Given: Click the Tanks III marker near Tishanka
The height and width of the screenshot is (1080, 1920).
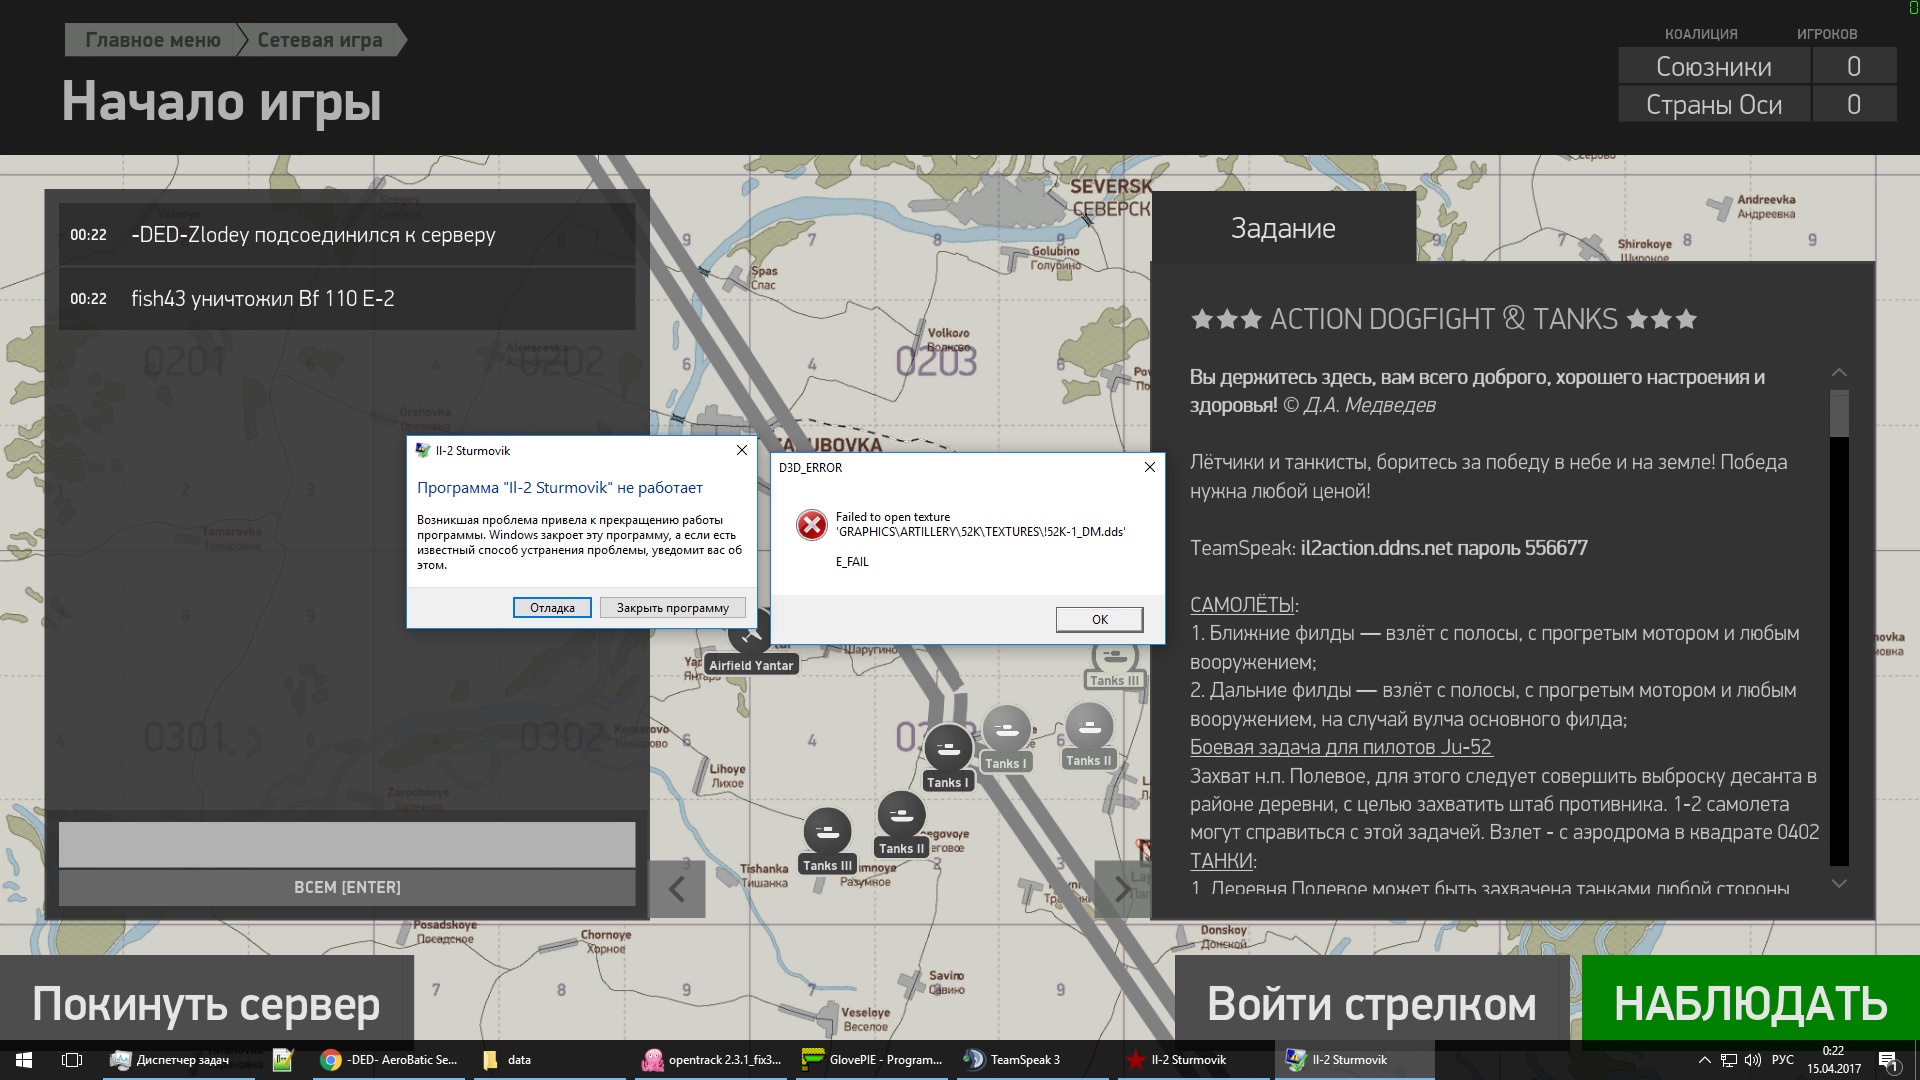Looking at the screenshot, I should [827, 831].
